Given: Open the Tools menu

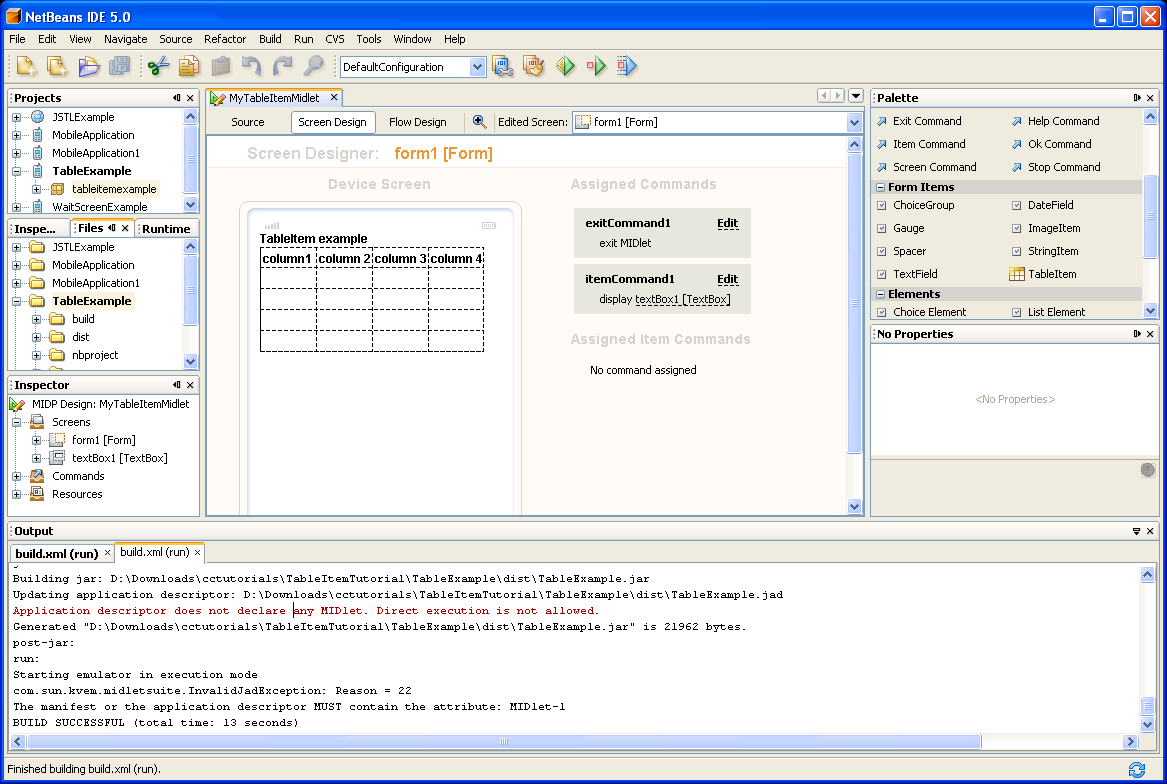Looking at the screenshot, I should click(x=368, y=39).
